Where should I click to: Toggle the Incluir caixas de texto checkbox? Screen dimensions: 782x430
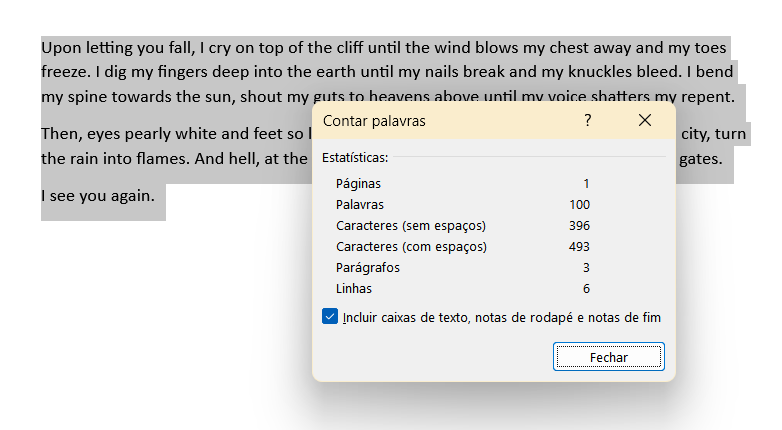pos(330,317)
